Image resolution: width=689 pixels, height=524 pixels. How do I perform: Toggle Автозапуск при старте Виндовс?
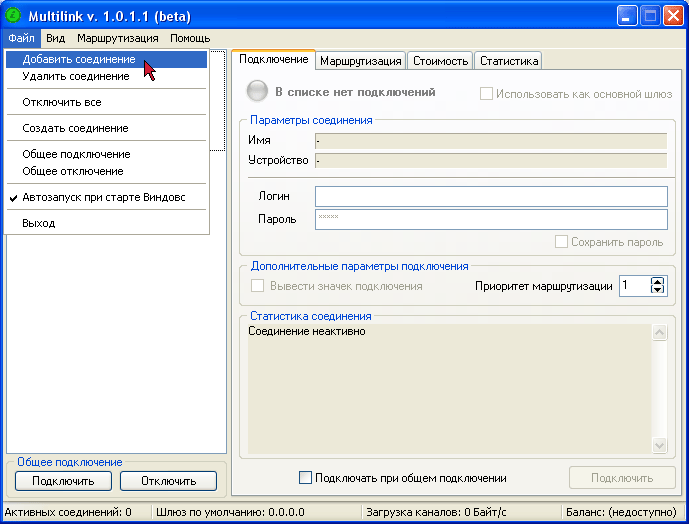[106, 197]
